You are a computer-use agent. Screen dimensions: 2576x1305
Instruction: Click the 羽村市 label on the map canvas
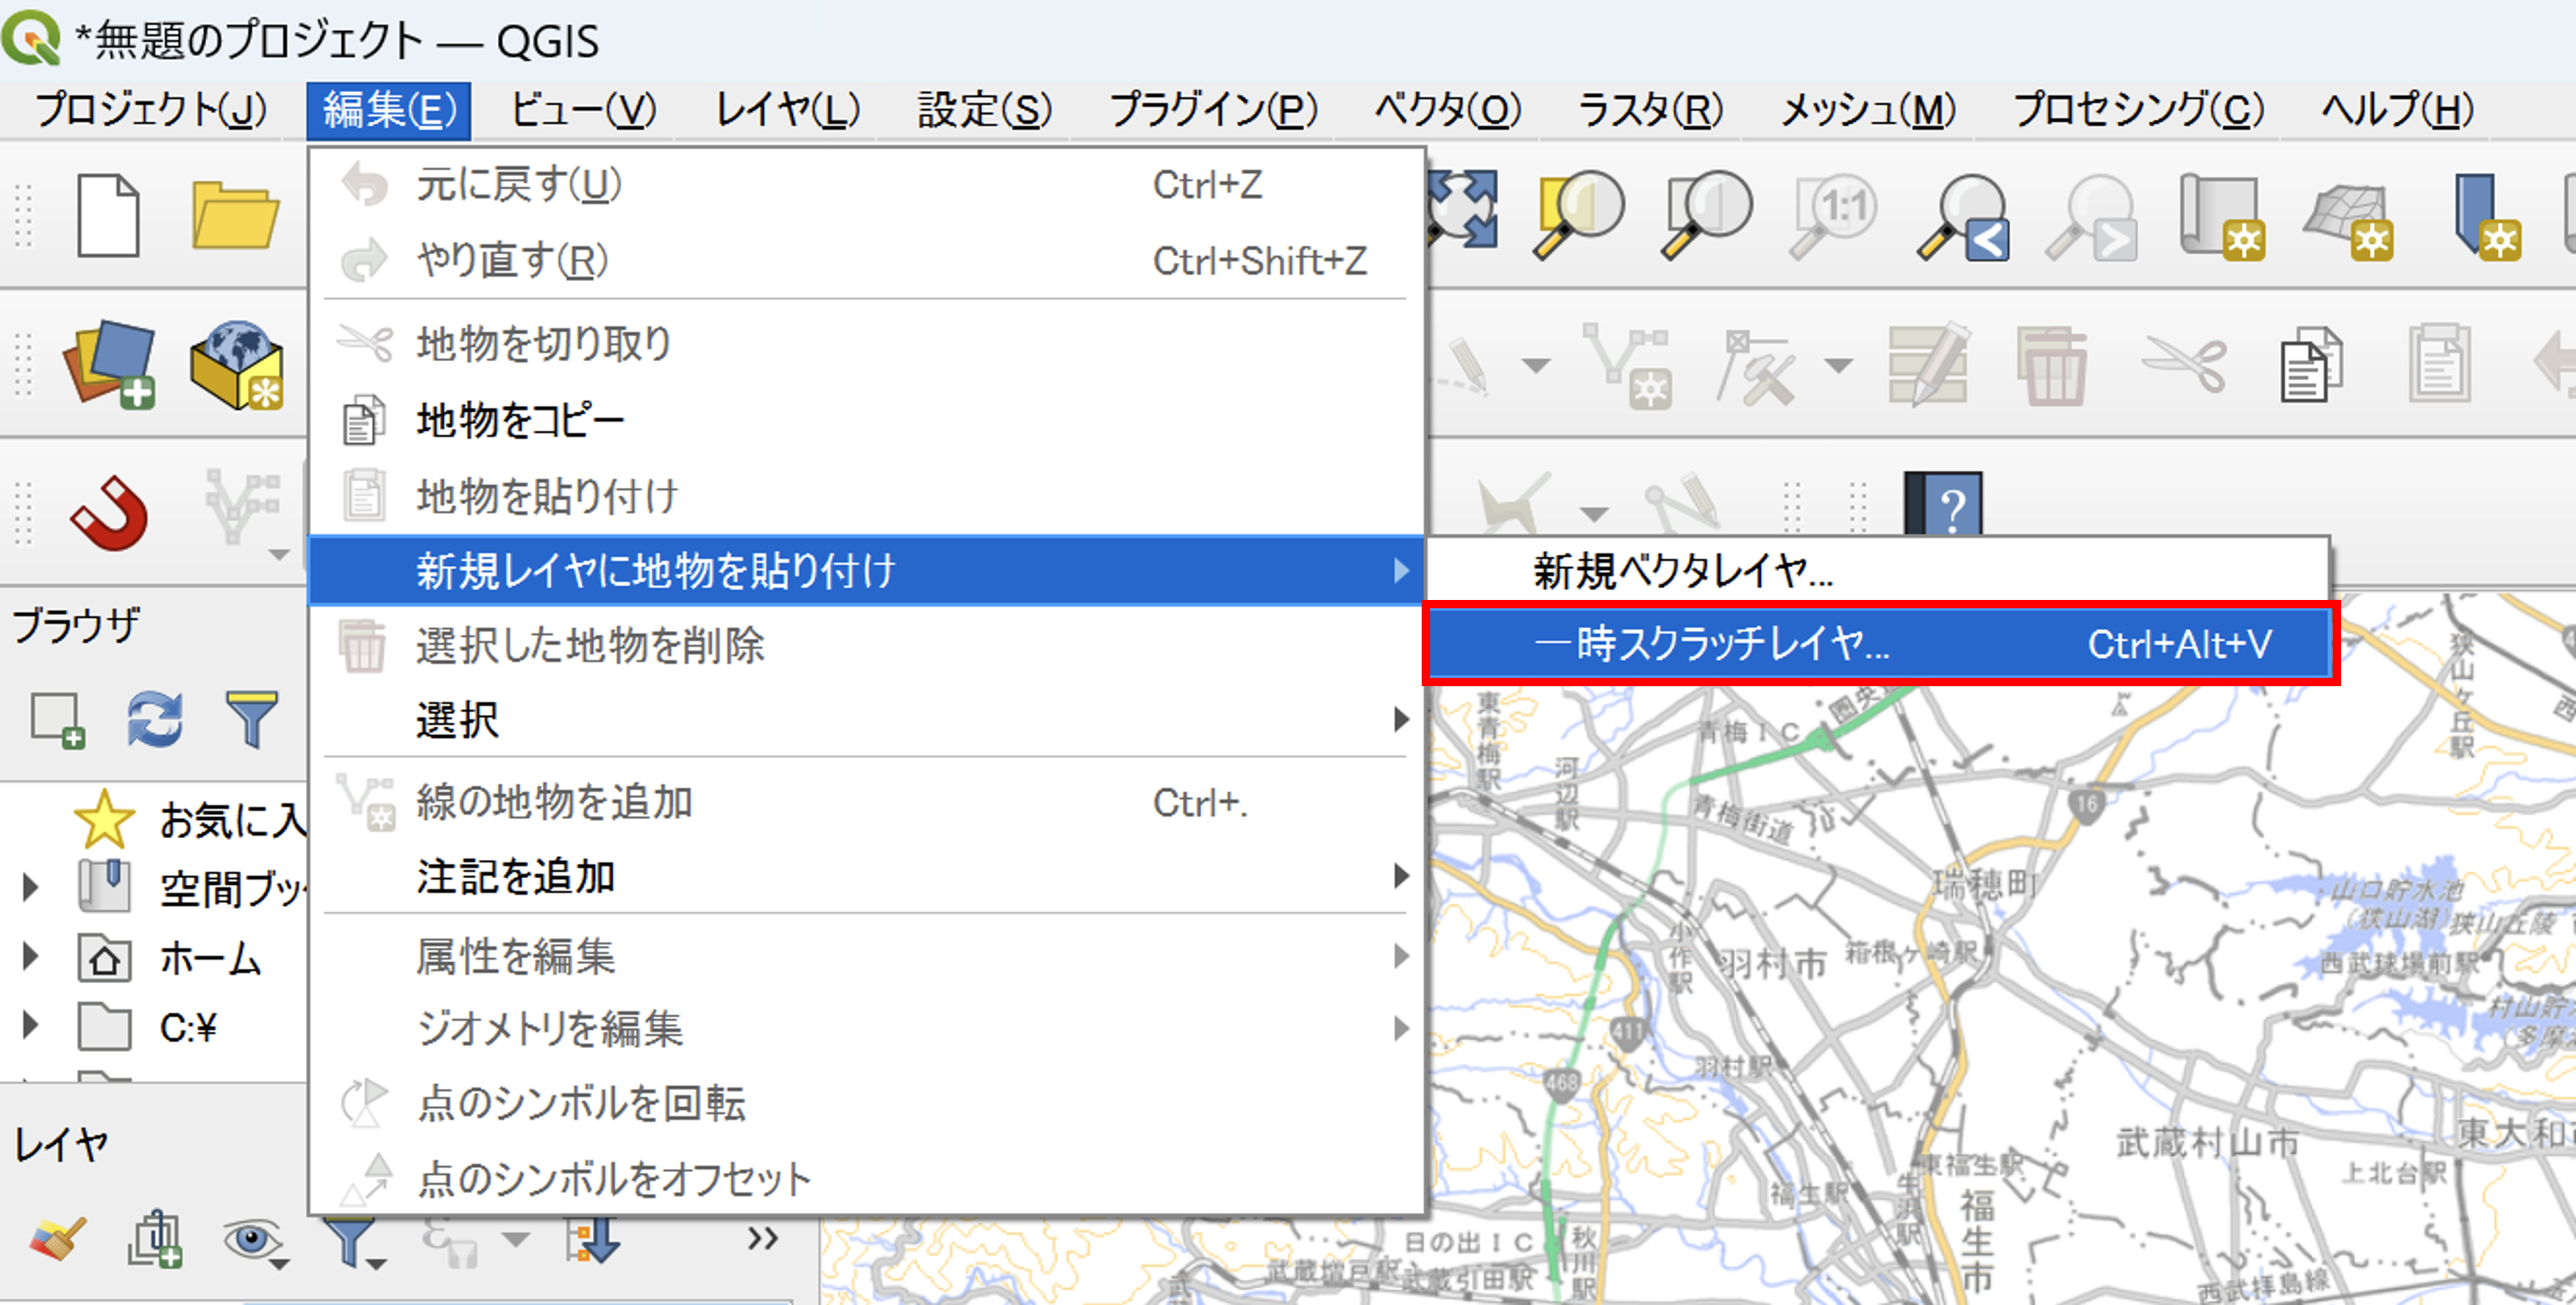1772,965
